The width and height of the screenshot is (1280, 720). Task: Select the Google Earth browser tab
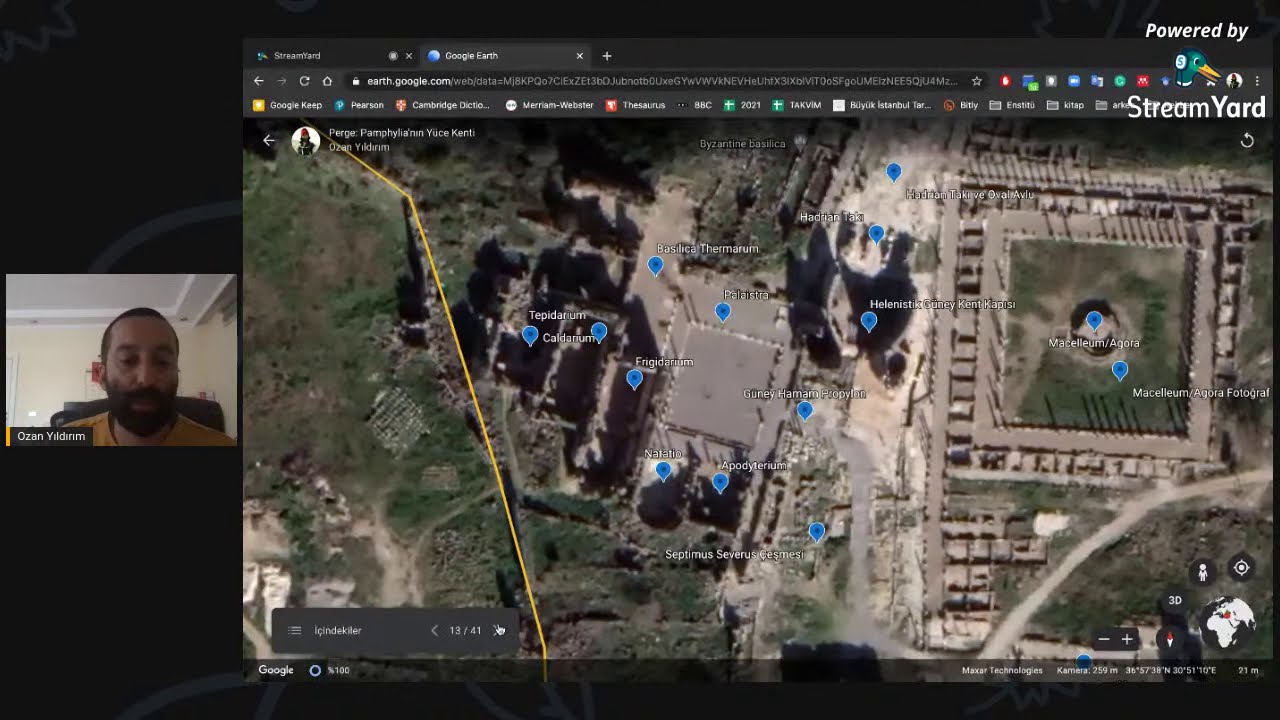505,56
